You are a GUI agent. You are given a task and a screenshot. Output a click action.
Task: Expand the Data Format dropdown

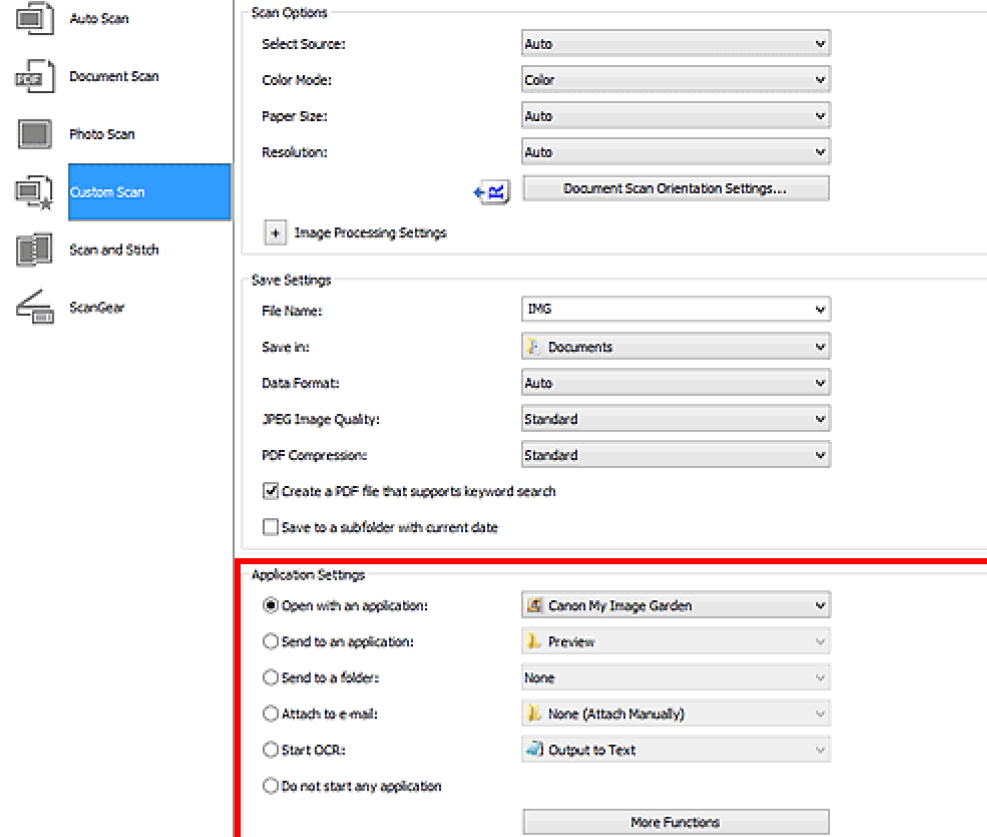[675, 383]
